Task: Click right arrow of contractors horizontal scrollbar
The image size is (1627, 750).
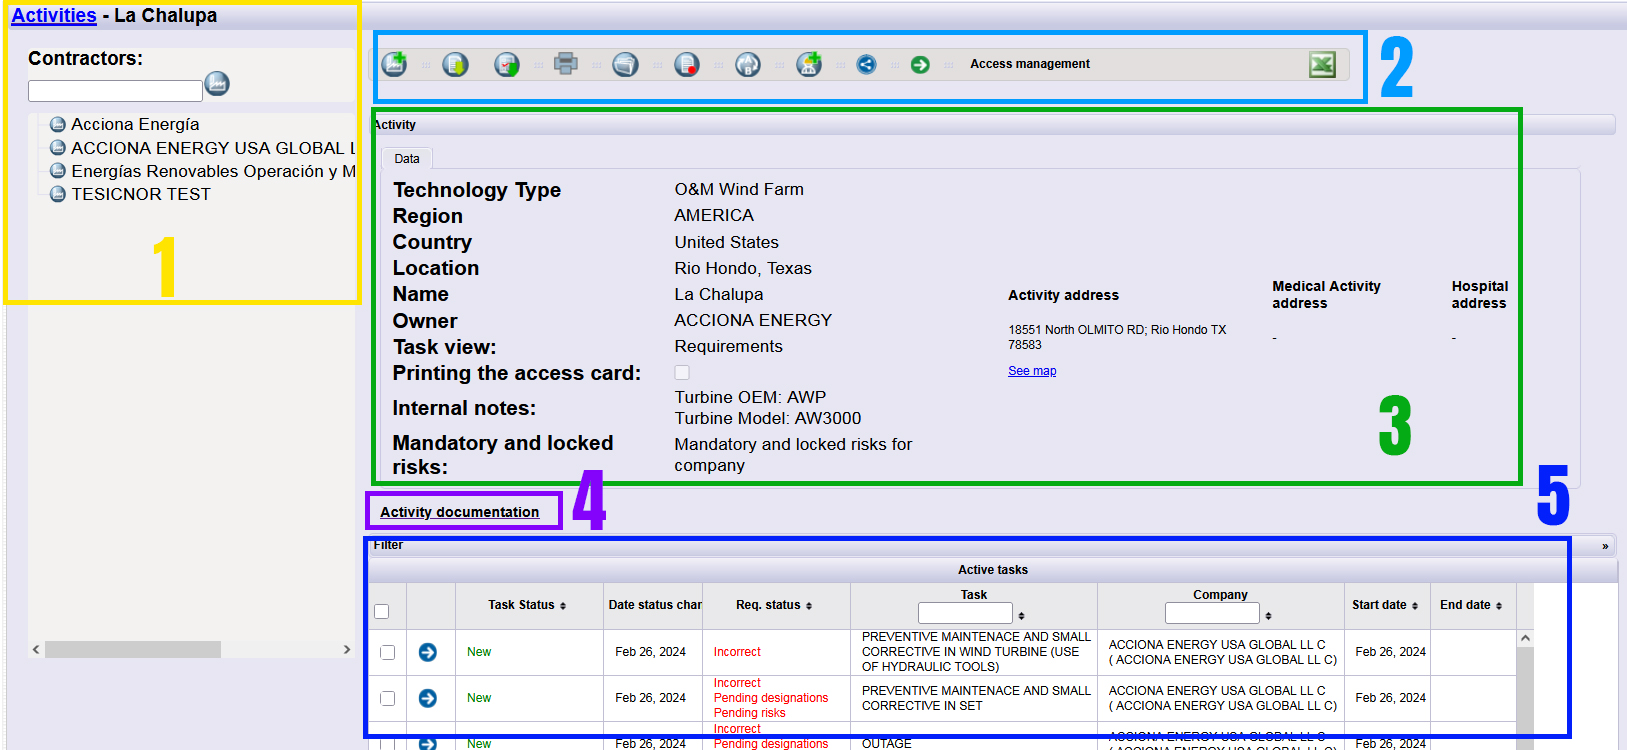Action: tap(347, 650)
